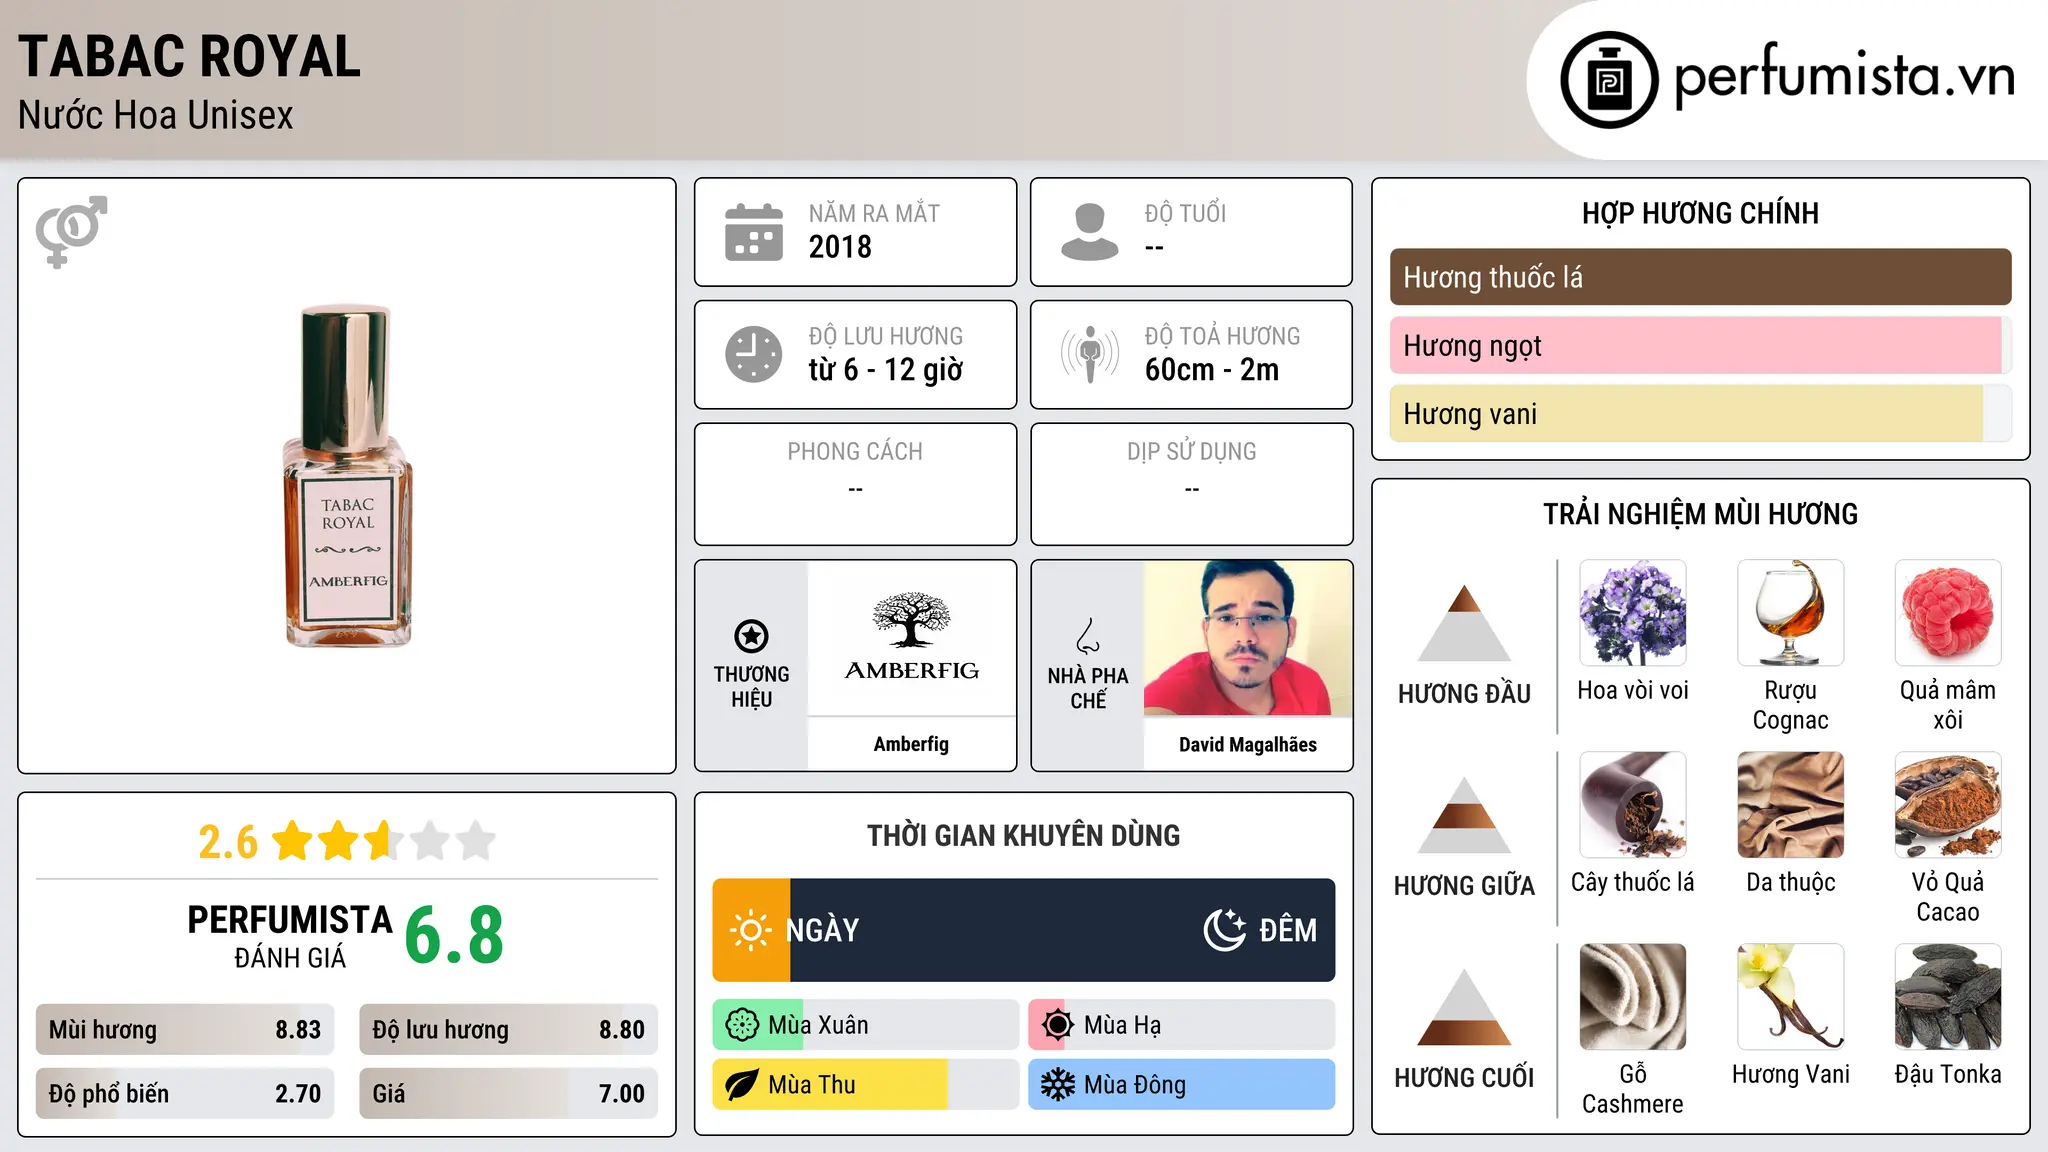Click the Dịp sử dụng card
This screenshot has width=2048, height=1152.
coord(1192,484)
